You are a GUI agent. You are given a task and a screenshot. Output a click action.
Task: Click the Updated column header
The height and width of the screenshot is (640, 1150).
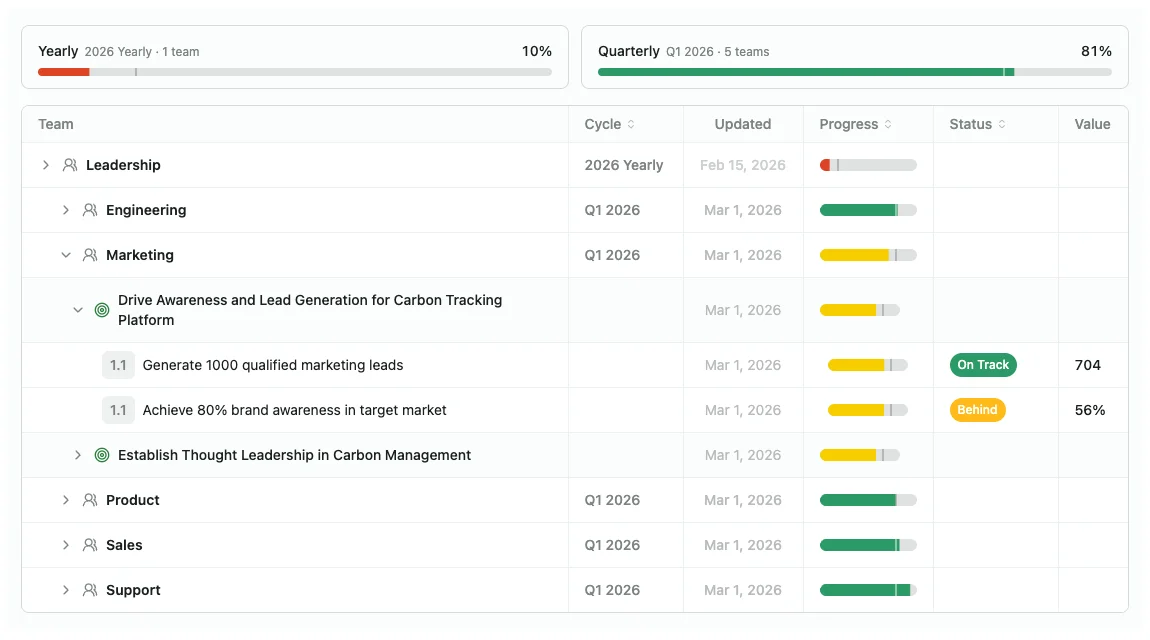pyautogui.click(x=743, y=125)
